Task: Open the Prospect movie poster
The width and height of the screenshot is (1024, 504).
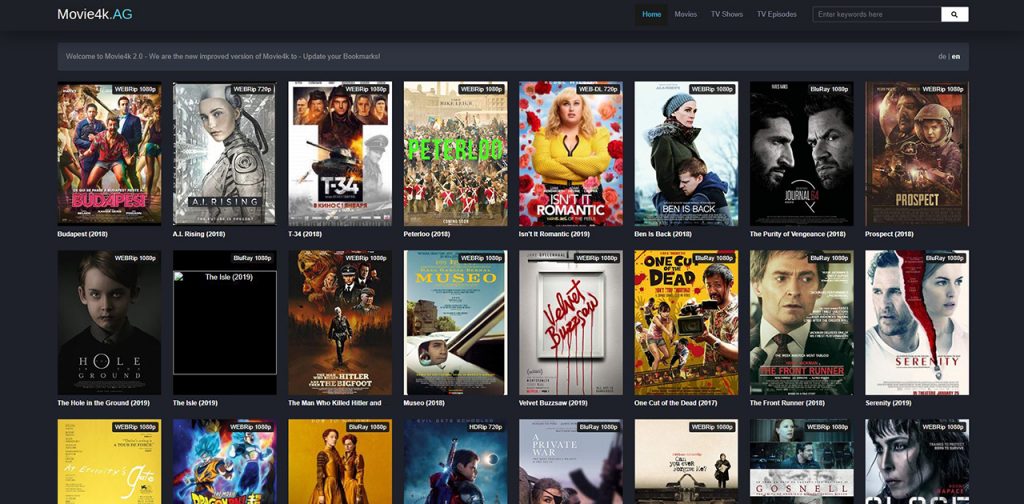Action: (x=917, y=153)
